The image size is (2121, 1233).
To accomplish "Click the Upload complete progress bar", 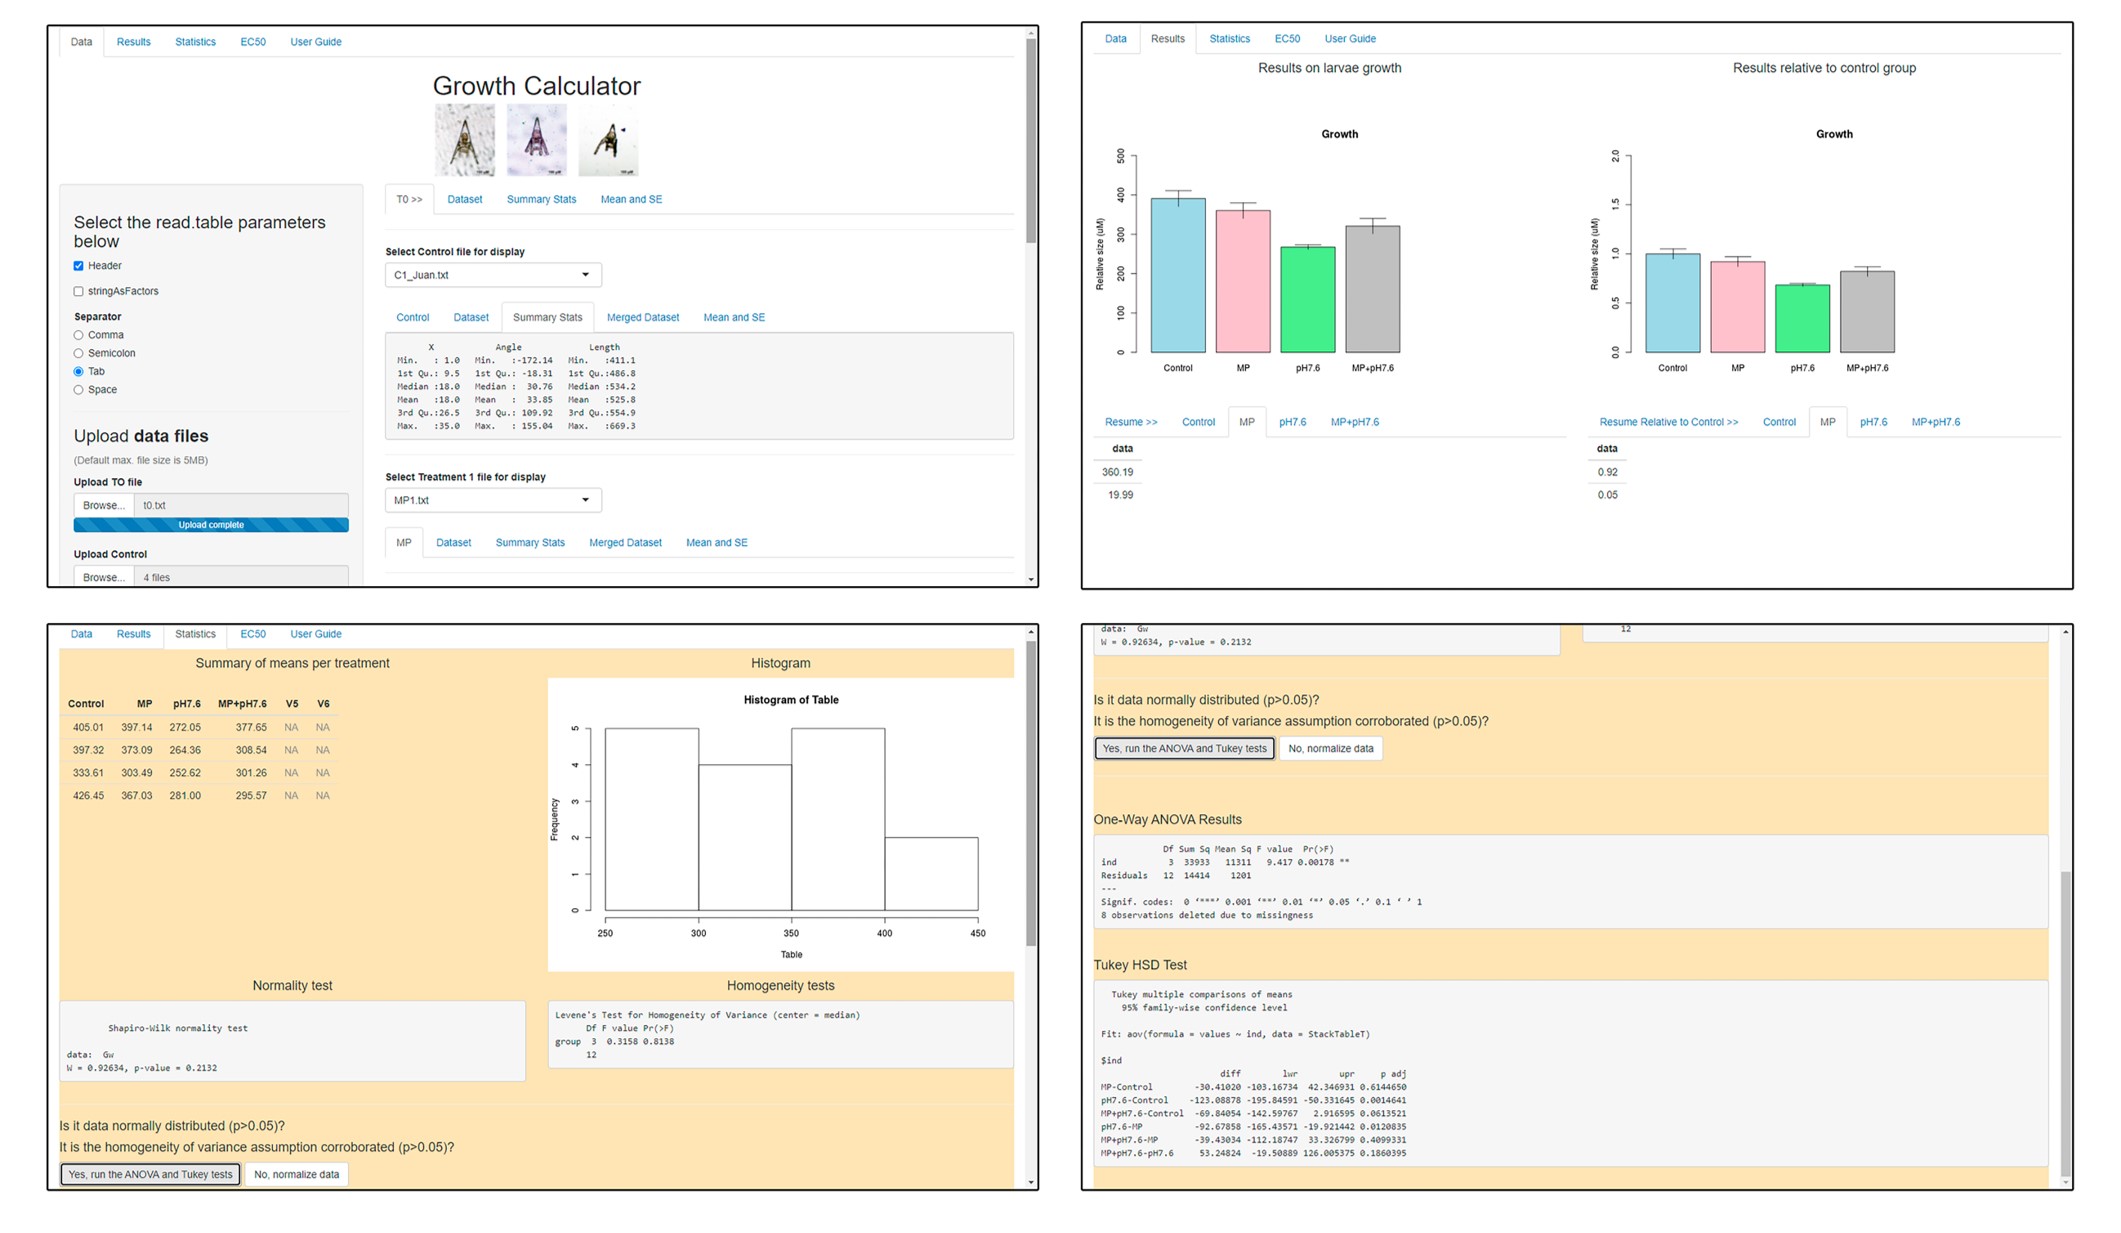I will (211, 525).
